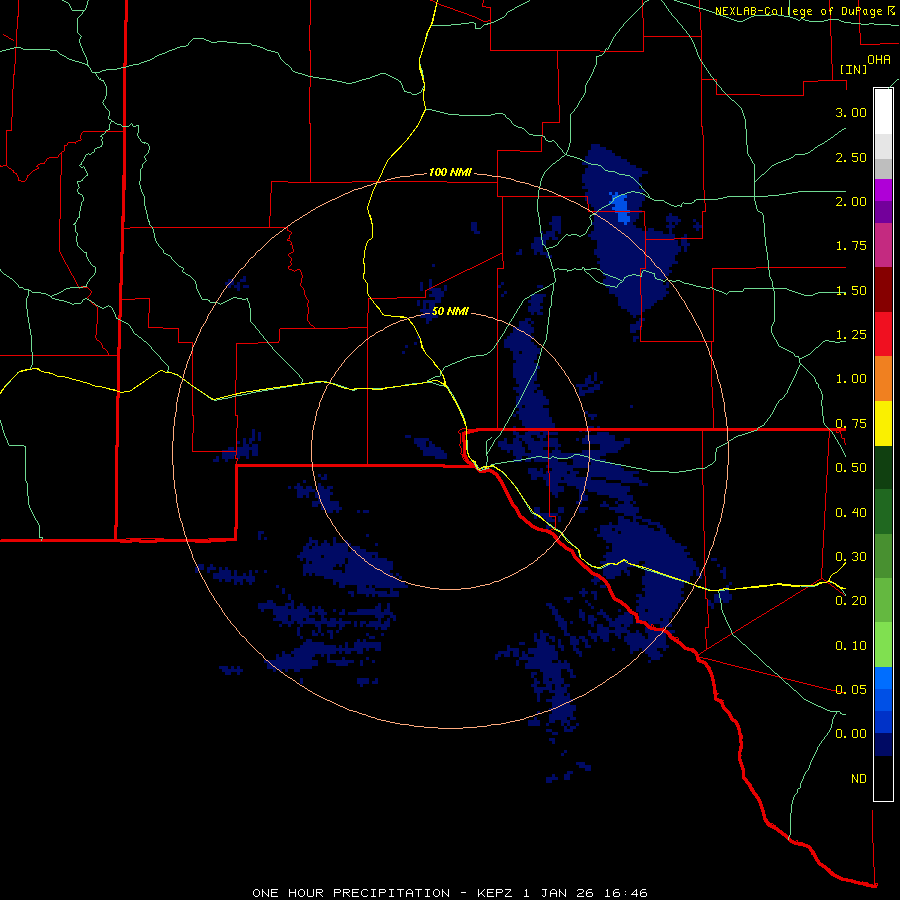Click the 0.00 legend value
The width and height of the screenshot is (900, 900).
(851, 734)
